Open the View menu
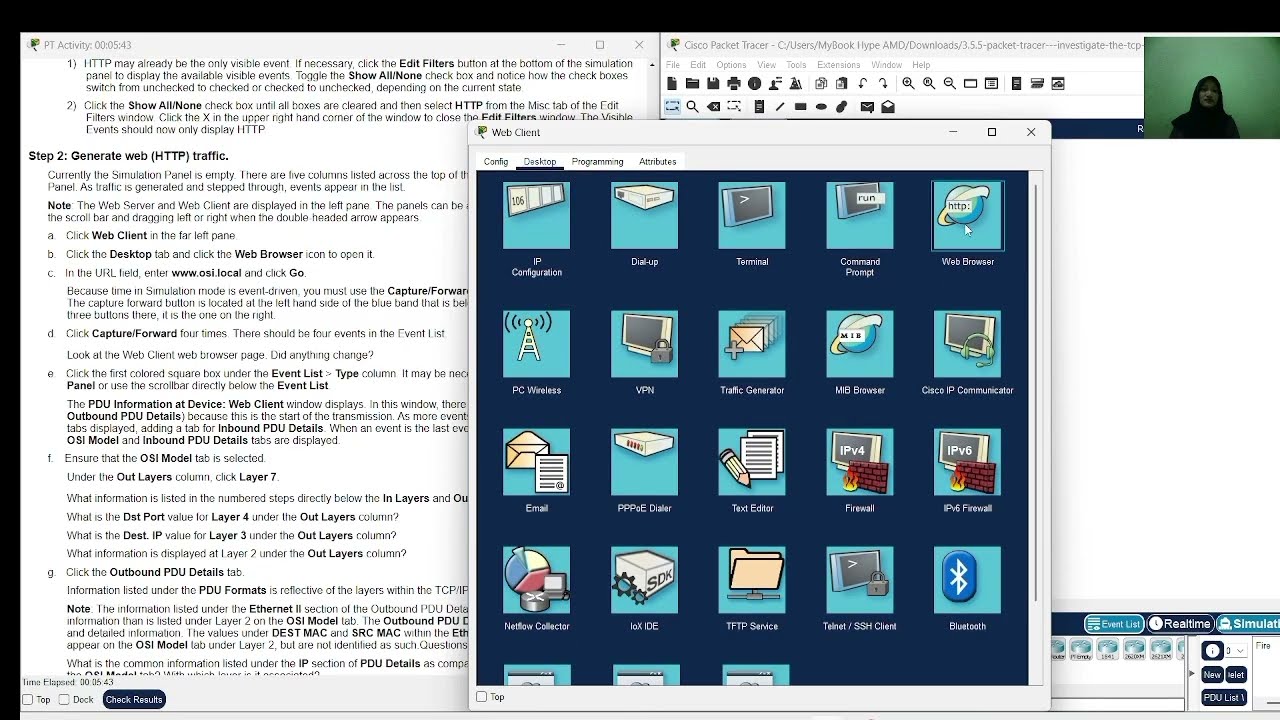This screenshot has height=720, width=1280. click(x=766, y=65)
